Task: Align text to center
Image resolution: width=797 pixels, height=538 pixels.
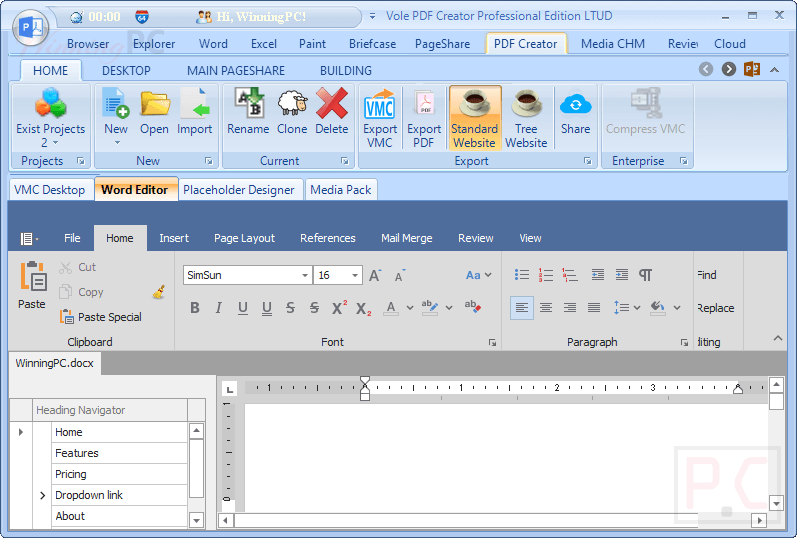Action: click(x=546, y=308)
